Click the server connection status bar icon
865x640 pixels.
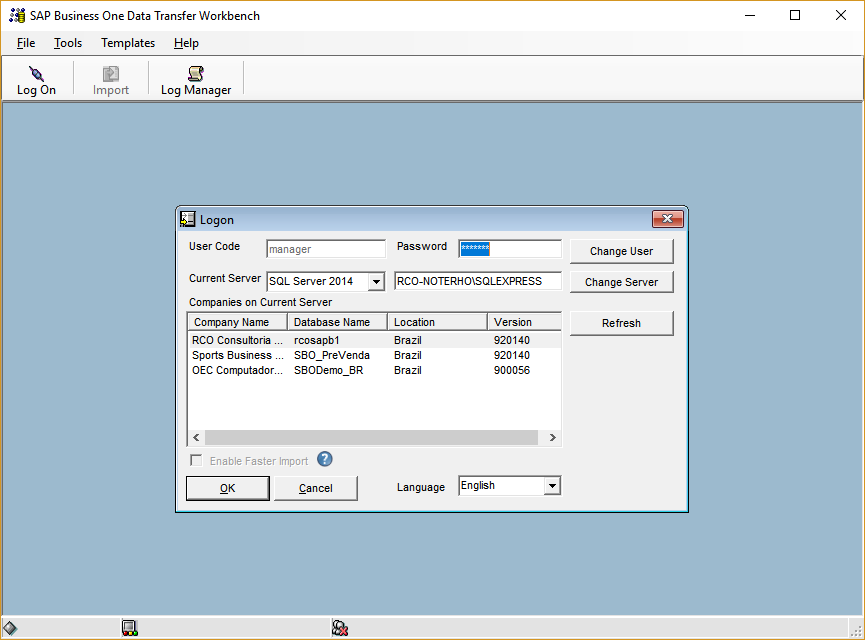[130, 628]
